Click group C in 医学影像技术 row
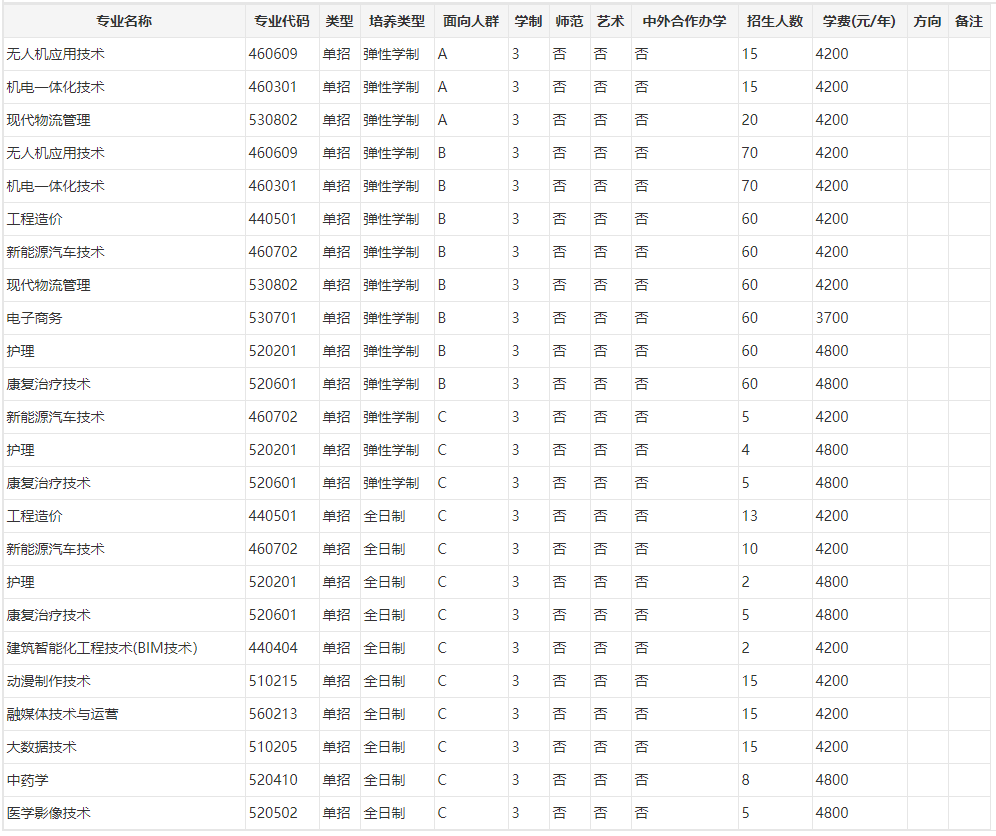 (442, 813)
